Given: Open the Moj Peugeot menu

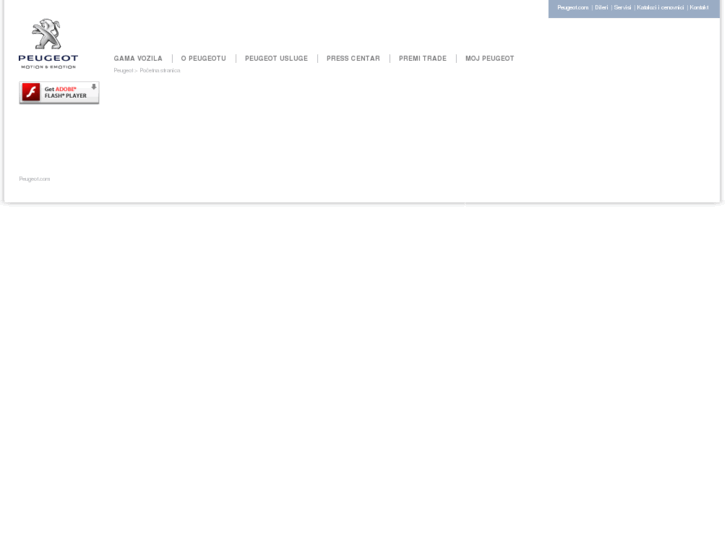Looking at the screenshot, I should click(490, 58).
